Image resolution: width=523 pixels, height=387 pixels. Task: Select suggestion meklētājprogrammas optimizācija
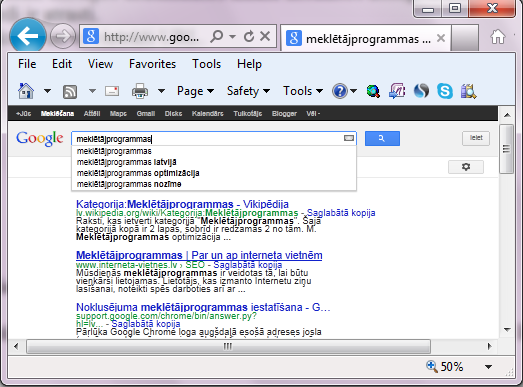[138, 173]
